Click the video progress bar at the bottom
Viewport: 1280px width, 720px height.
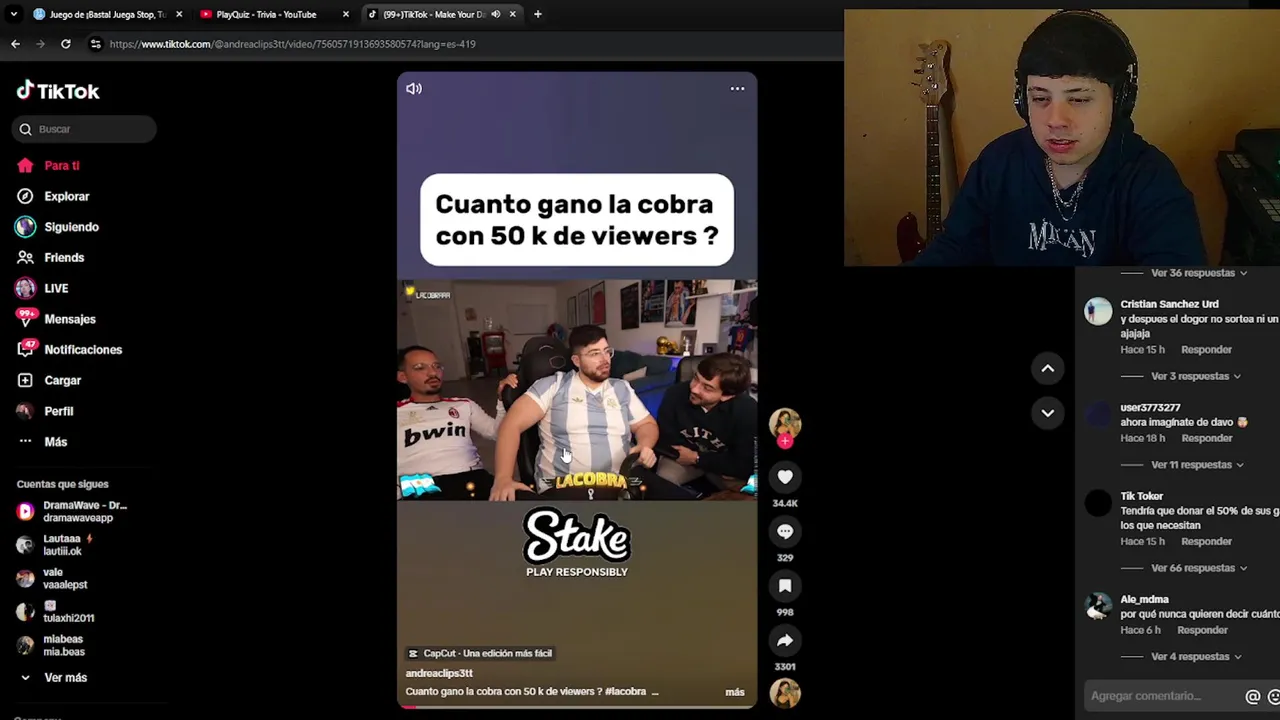[x=577, y=707]
